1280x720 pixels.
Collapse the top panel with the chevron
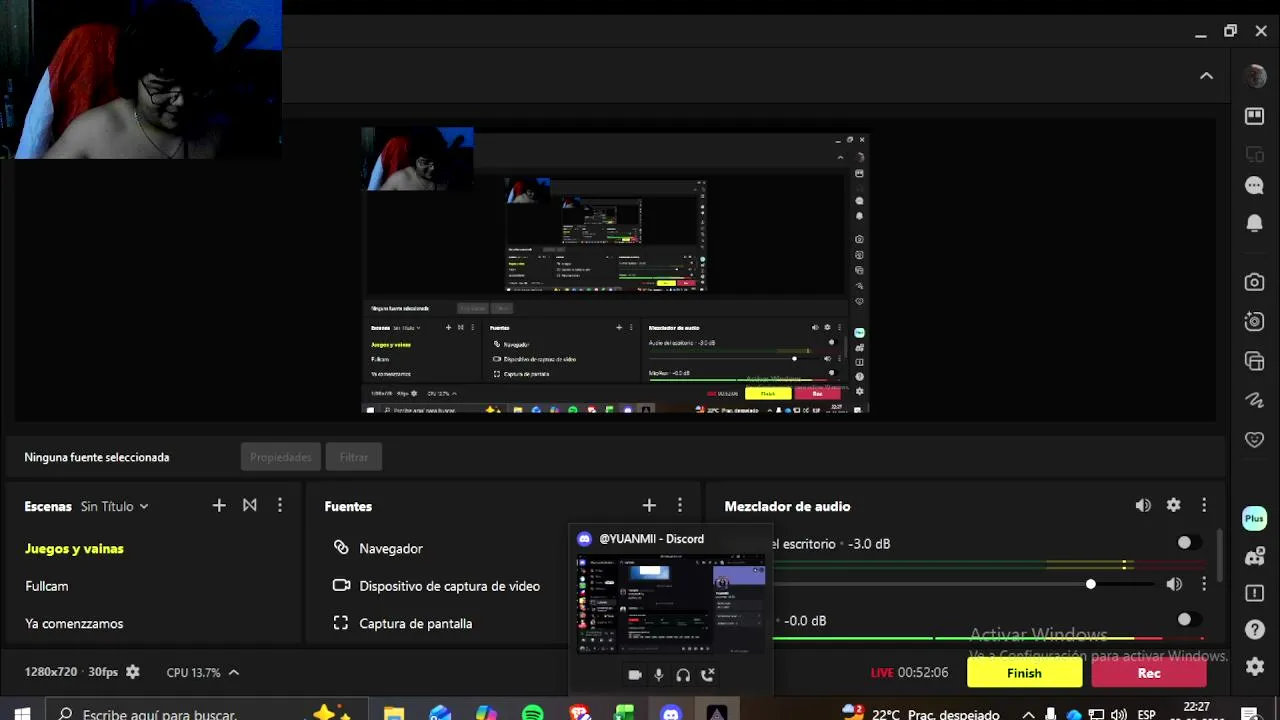[1206, 76]
